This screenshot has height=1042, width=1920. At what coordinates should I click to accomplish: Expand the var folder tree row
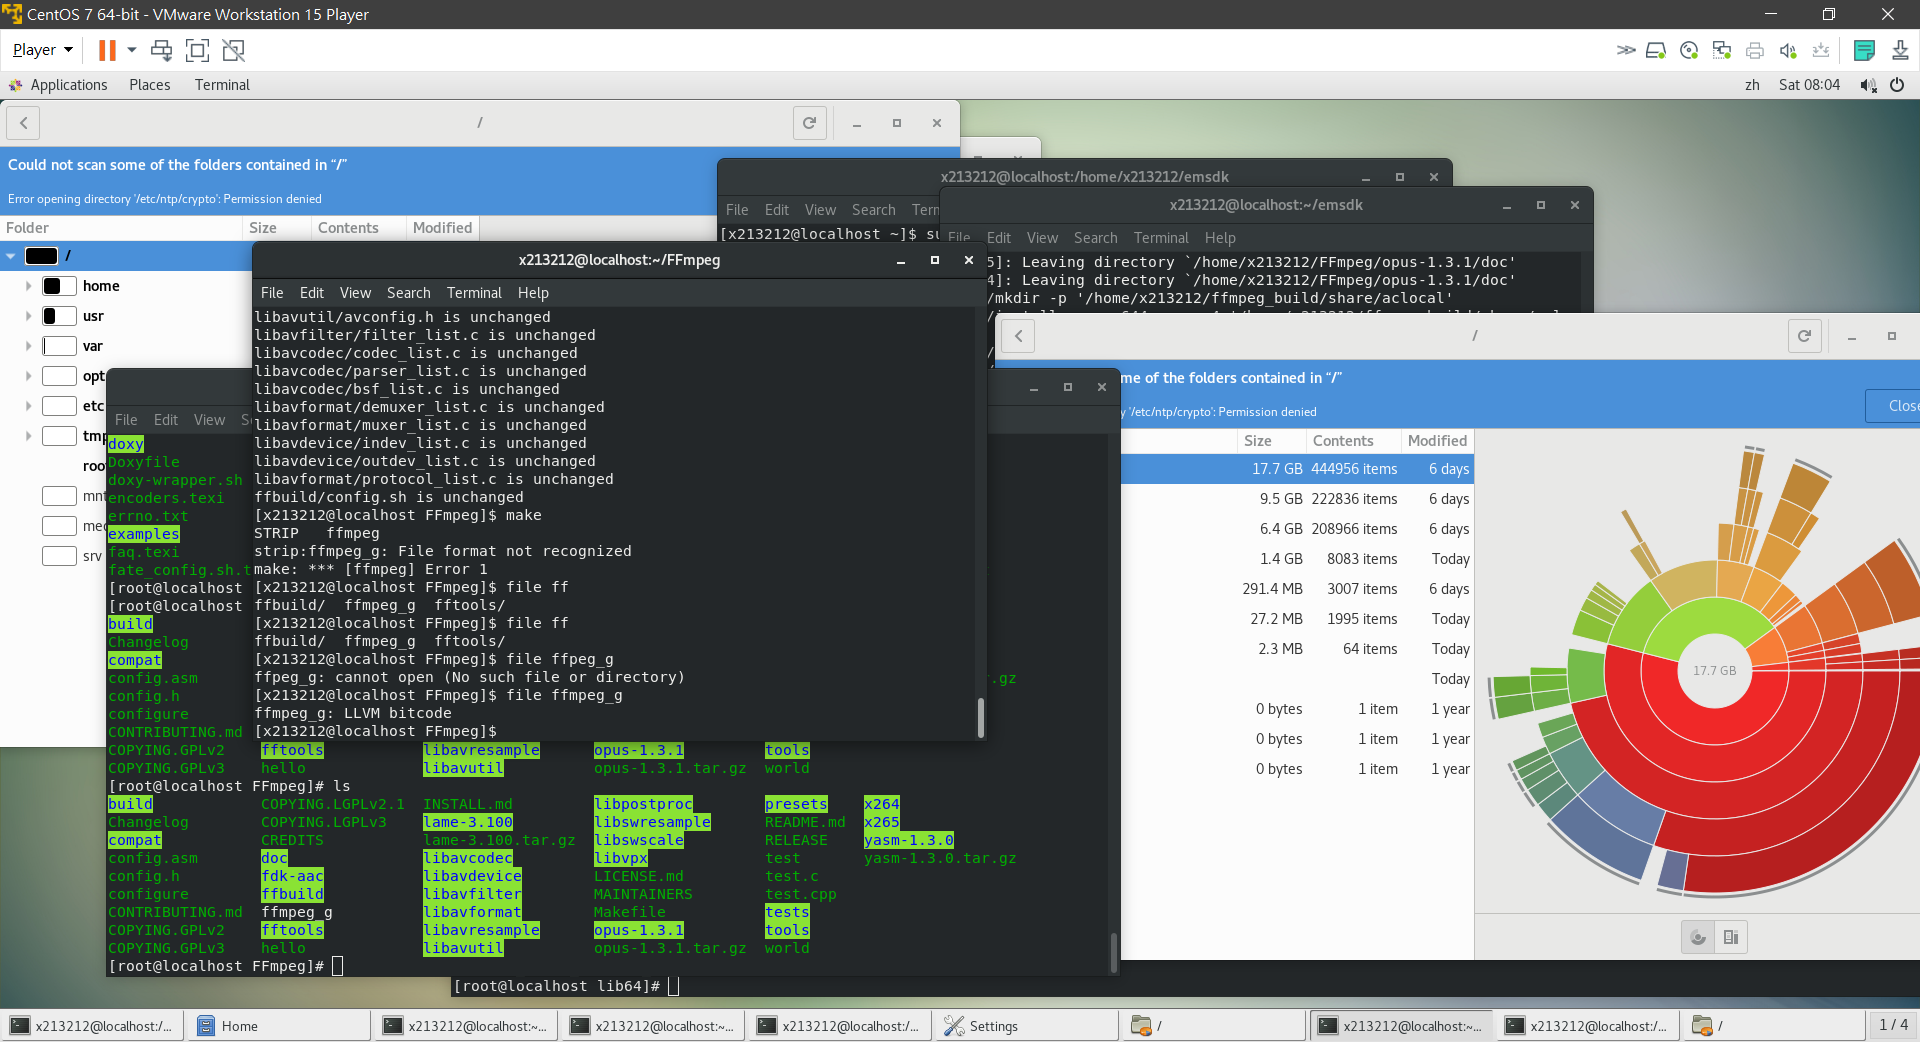pyautogui.click(x=28, y=346)
